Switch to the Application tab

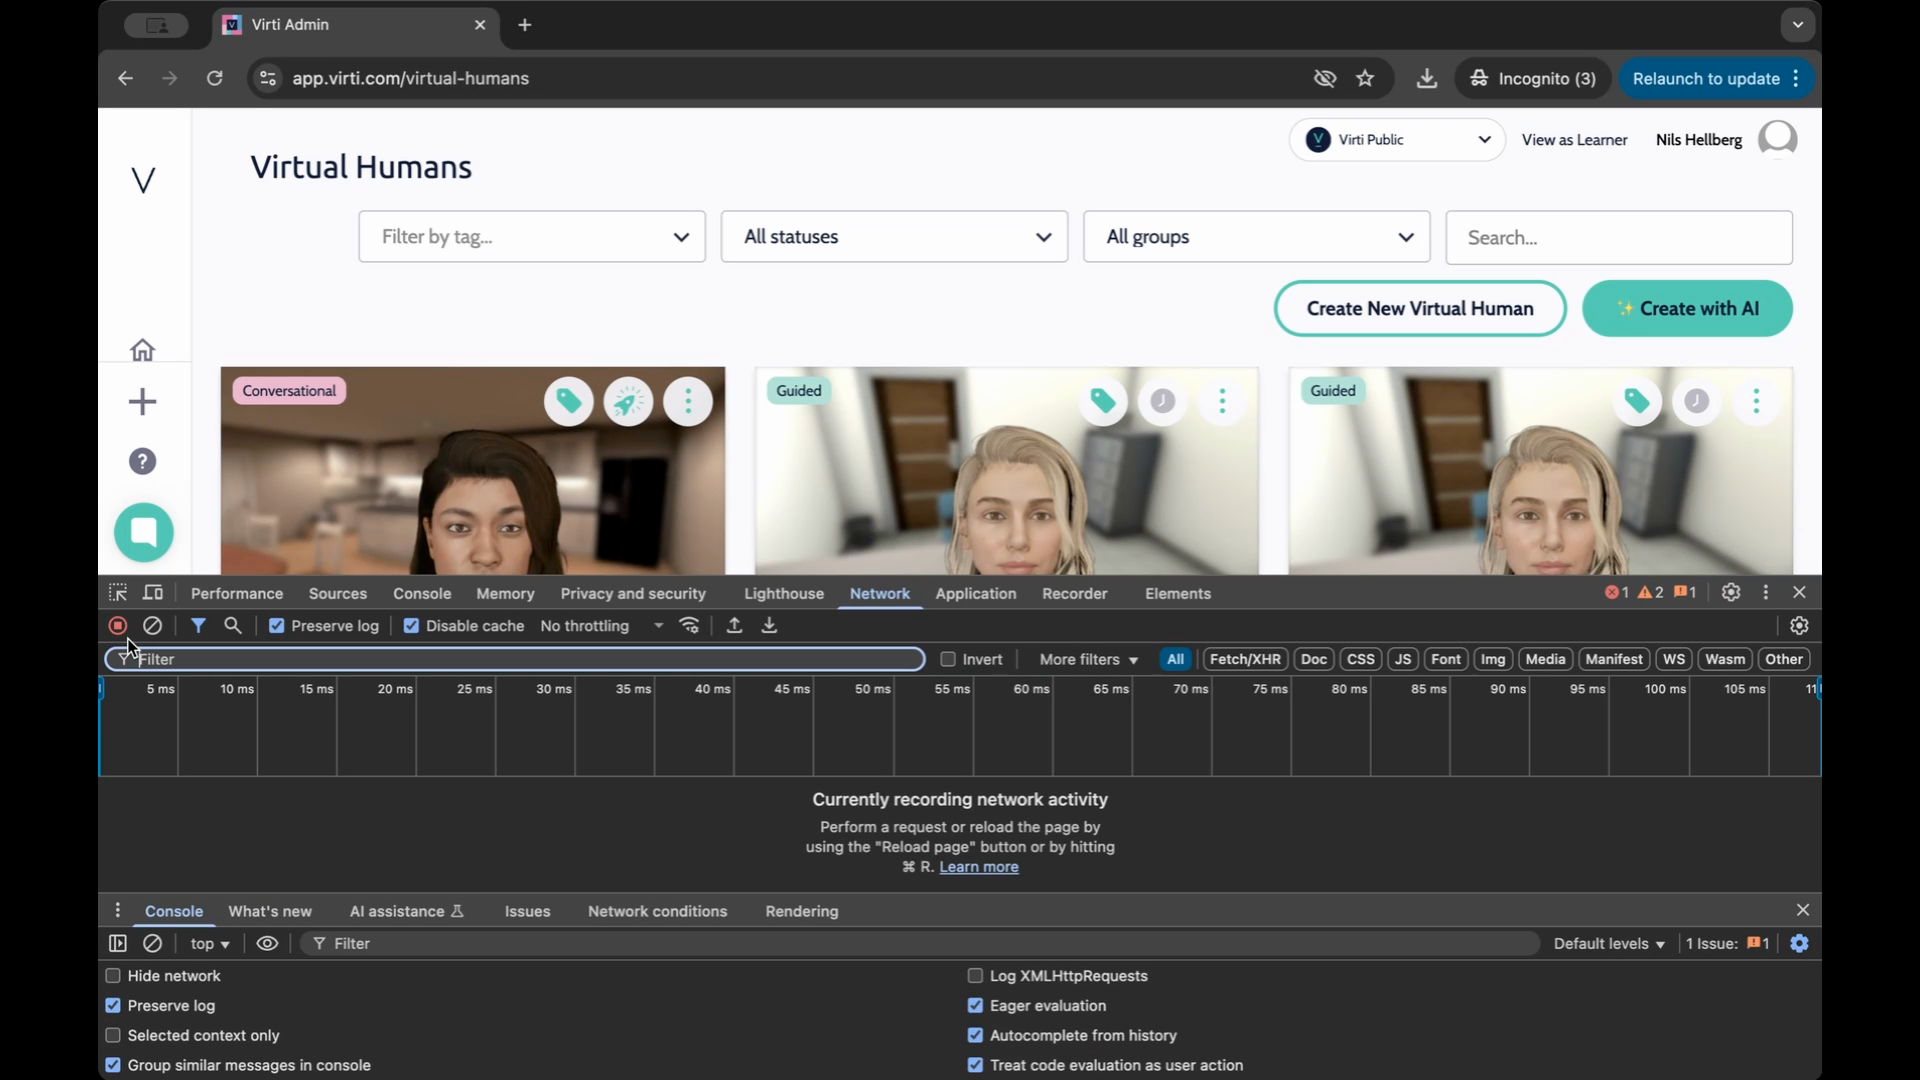[975, 593]
